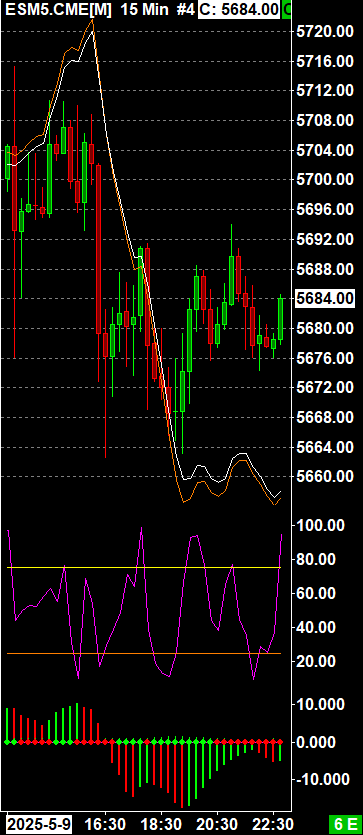This screenshot has height=835, width=363.
Task: Click the 0.000 histogram zero-line label
Action: coord(325,742)
